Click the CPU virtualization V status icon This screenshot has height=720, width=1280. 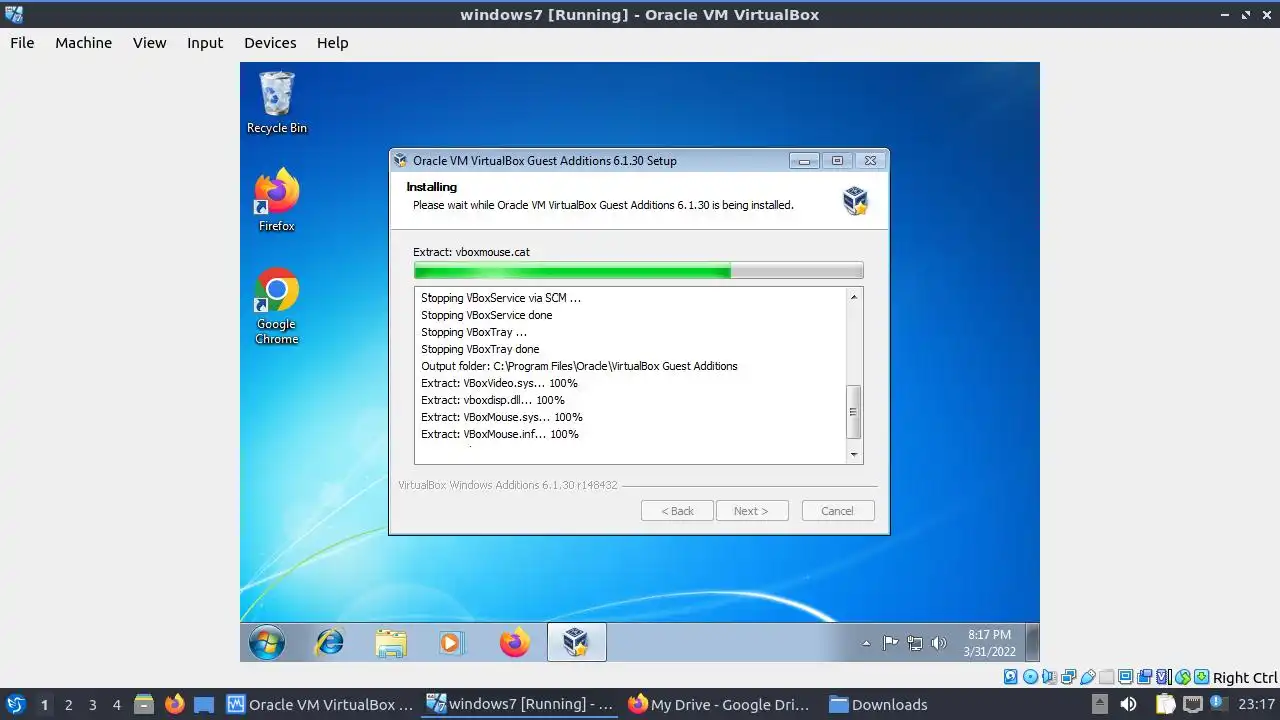(x=1164, y=677)
